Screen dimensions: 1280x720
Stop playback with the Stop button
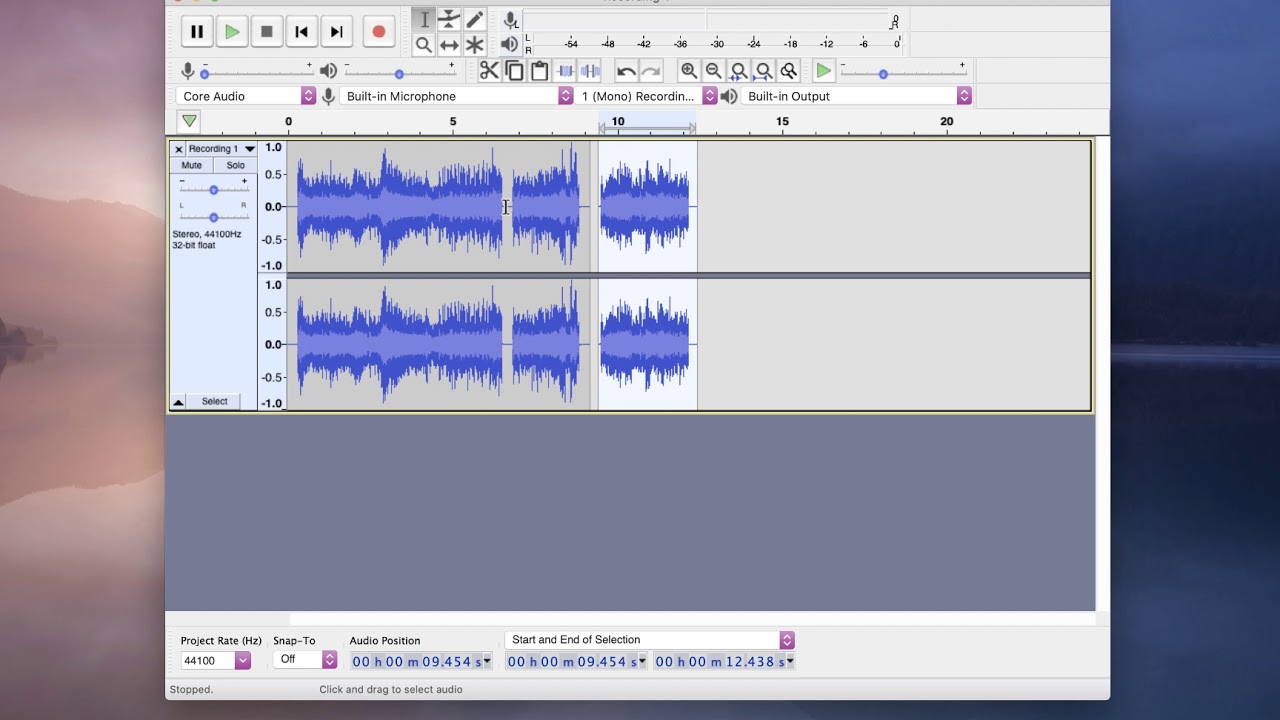(x=267, y=32)
